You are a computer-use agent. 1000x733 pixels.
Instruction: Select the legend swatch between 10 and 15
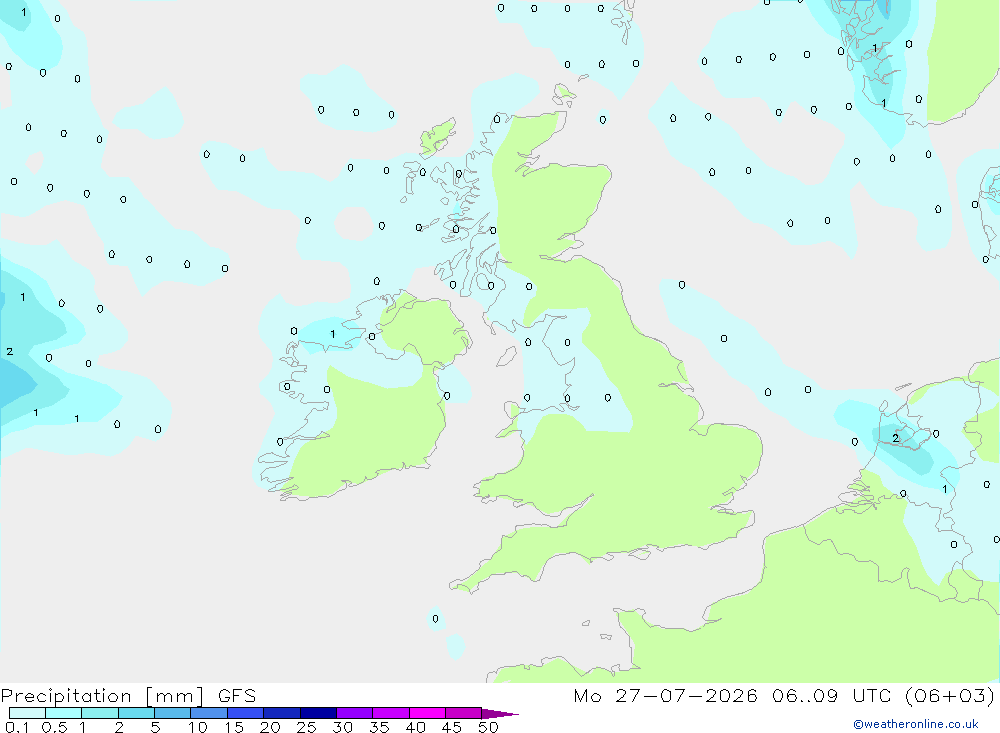coord(209,713)
